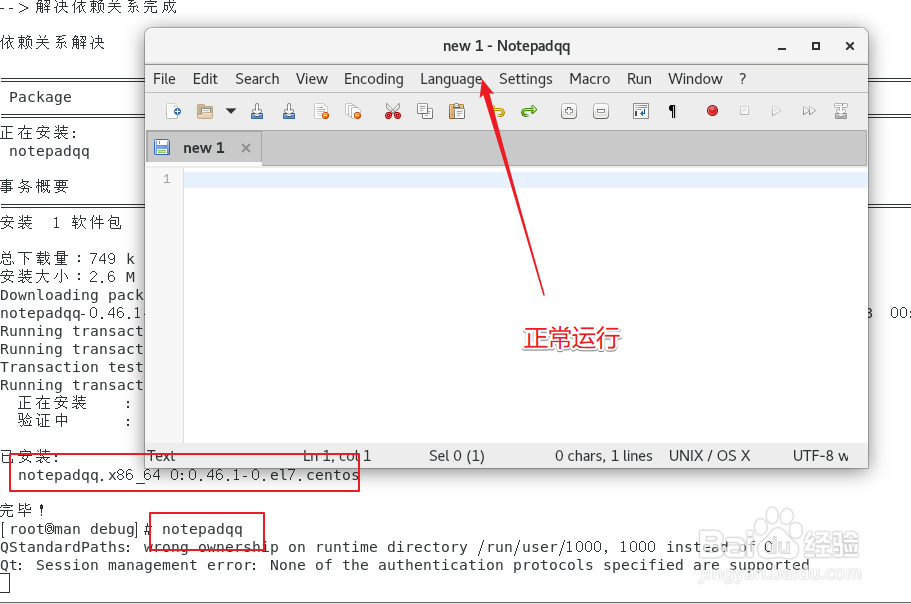Zoom out with the minus icon
The height and width of the screenshot is (604, 911).
click(x=601, y=111)
